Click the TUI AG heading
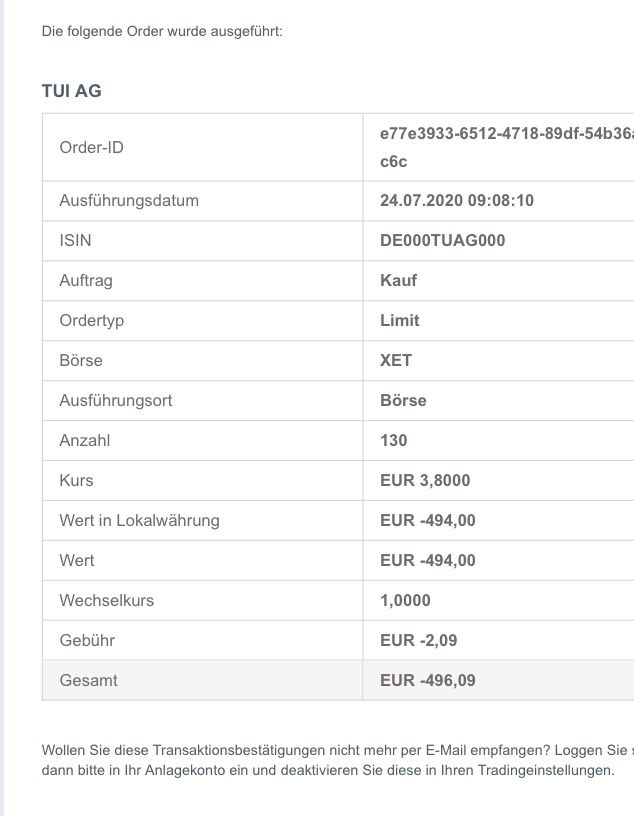 [x=72, y=91]
